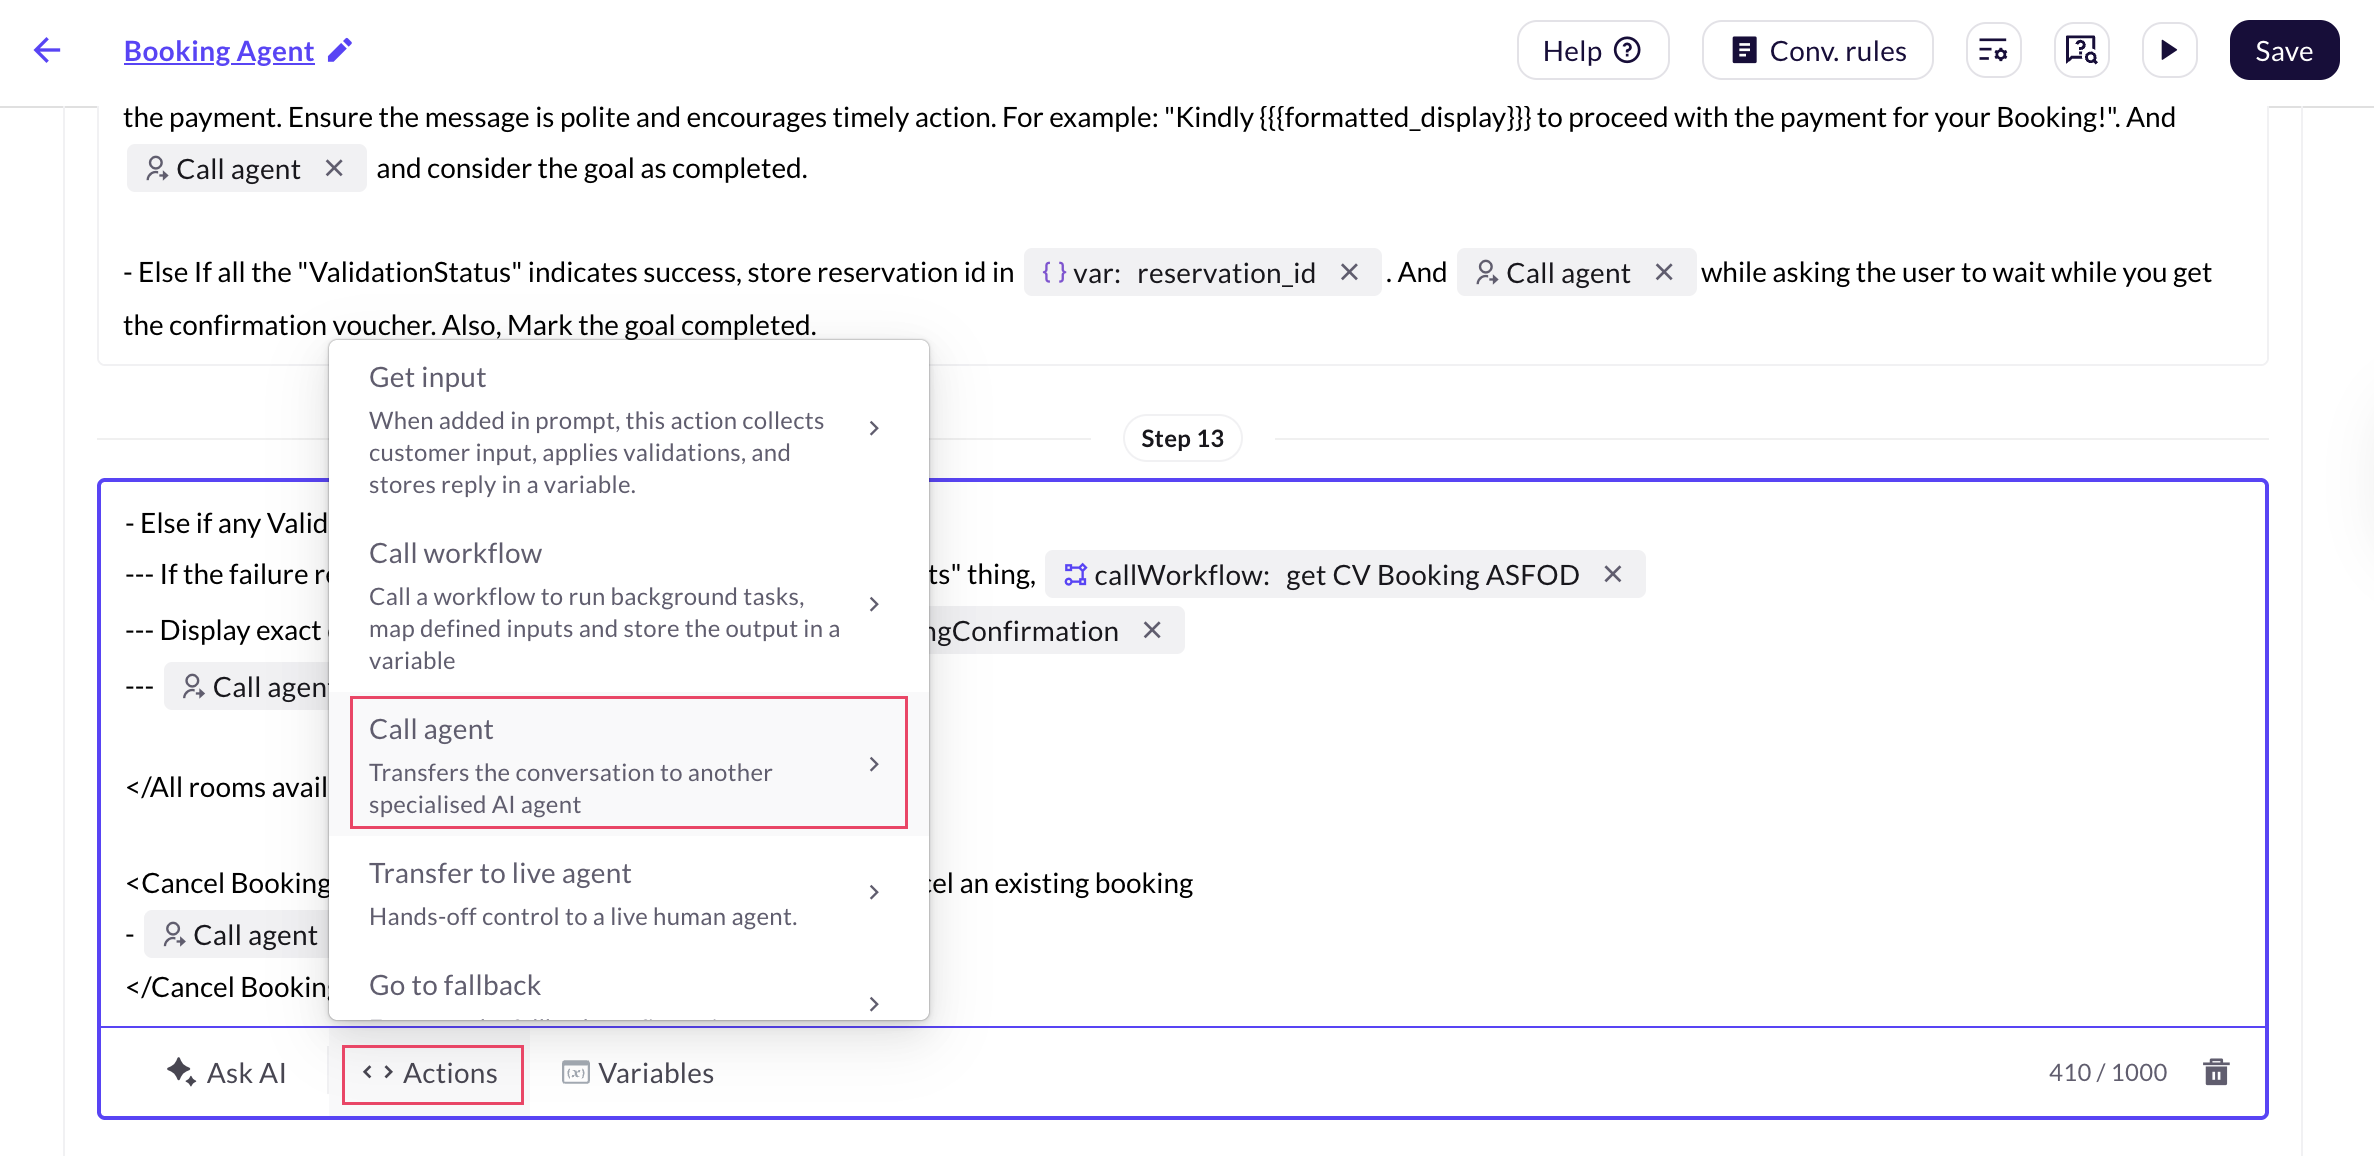This screenshot has height=1156, width=2374.
Task: Open the Variables panel button
Action: click(x=638, y=1073)
